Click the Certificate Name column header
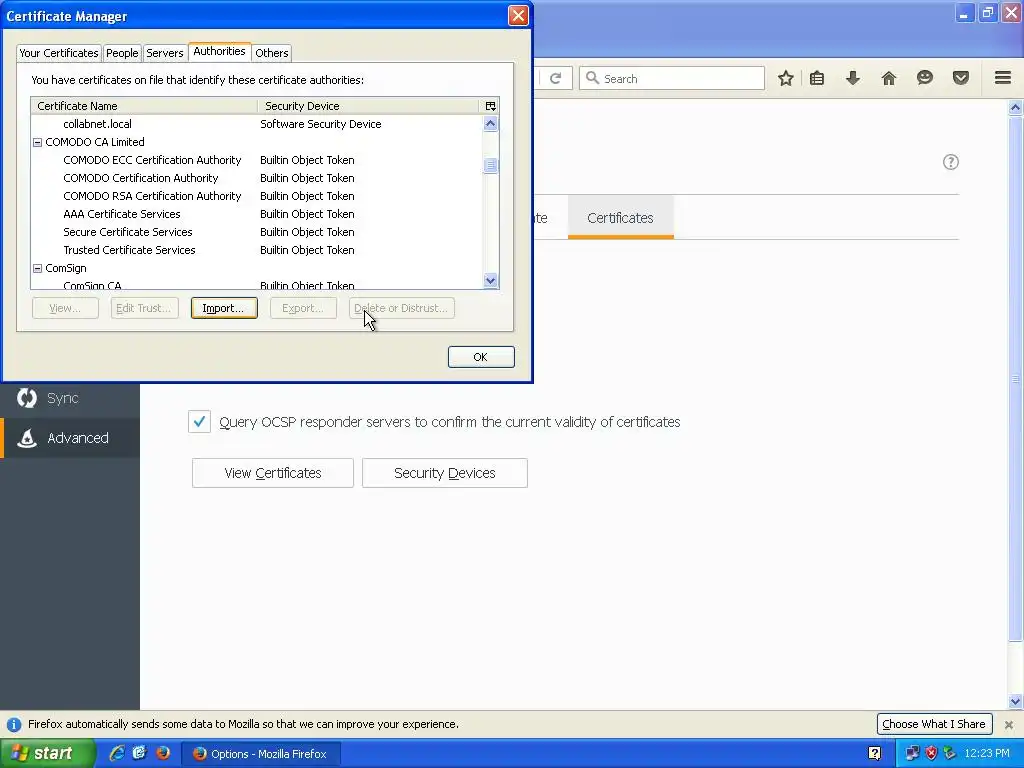The image size is (1024, 768). tap(144, 106)
